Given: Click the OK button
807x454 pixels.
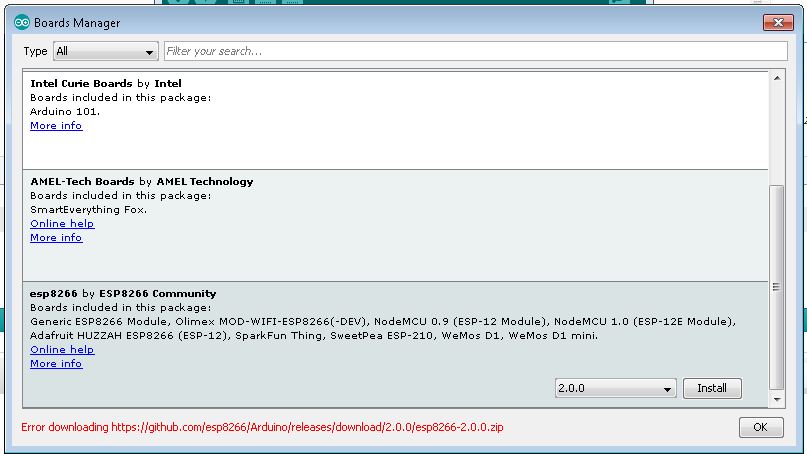Looking at the screenshot, I should pos(760,427).
